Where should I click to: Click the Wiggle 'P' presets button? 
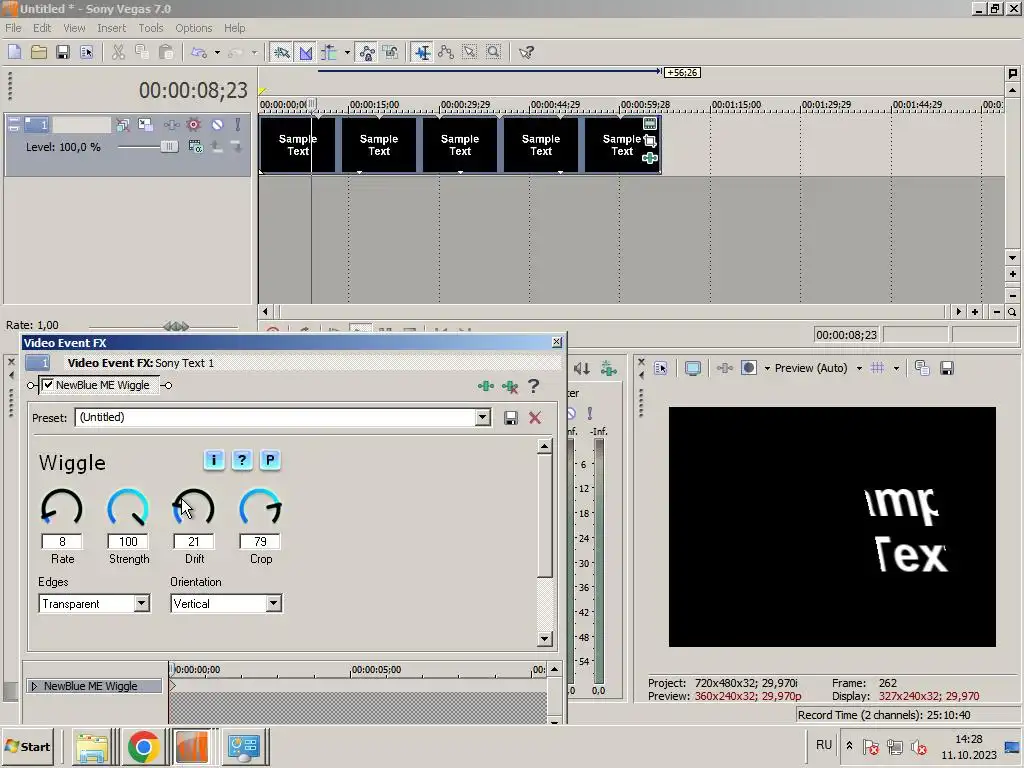coord(270,460)
